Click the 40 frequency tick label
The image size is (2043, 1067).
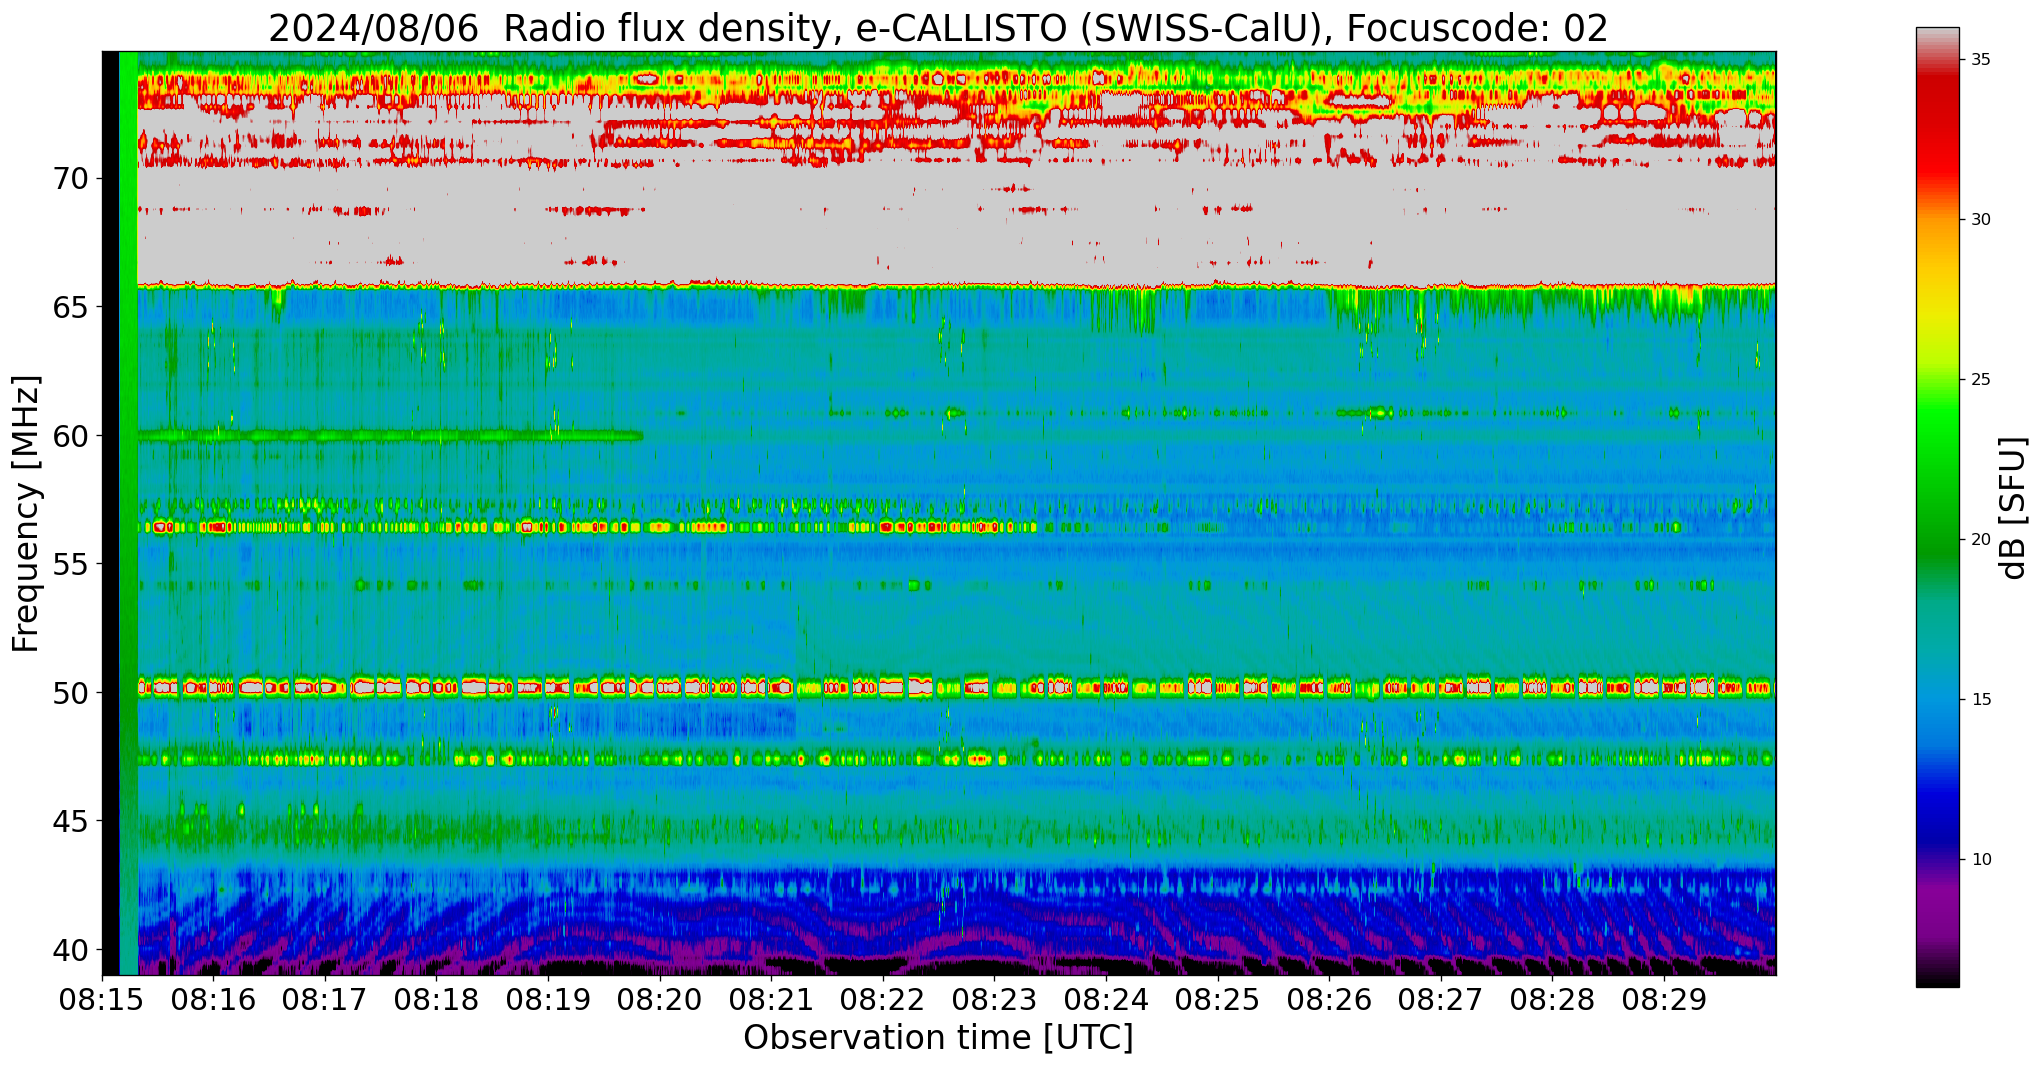point(71,949)
